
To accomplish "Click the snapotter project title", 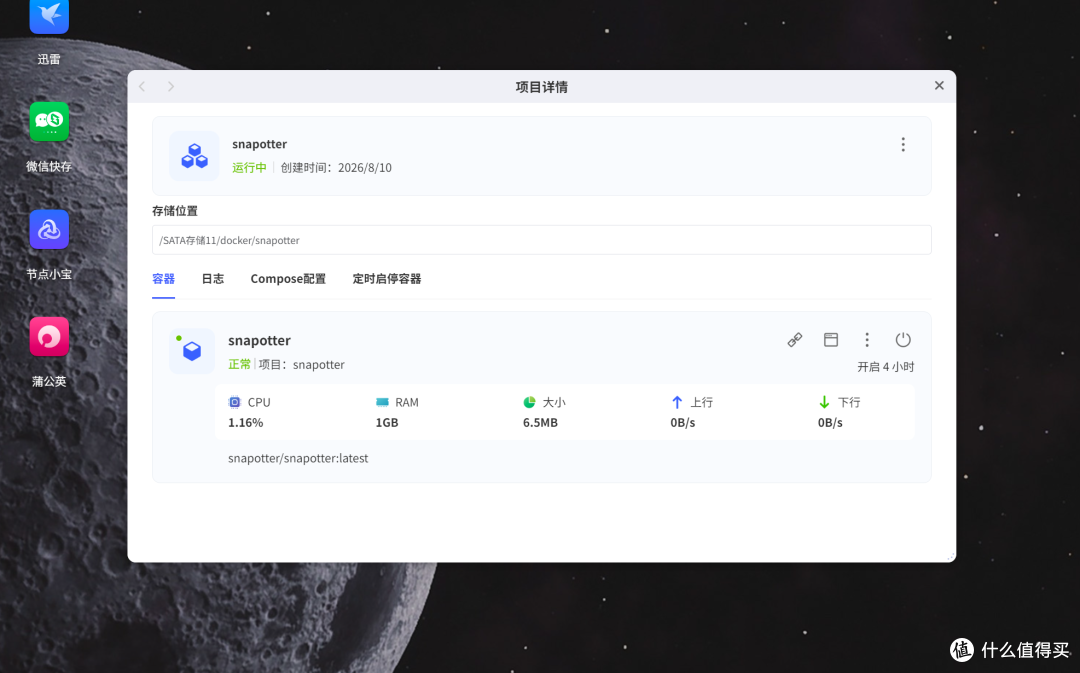I will [259, 144].
